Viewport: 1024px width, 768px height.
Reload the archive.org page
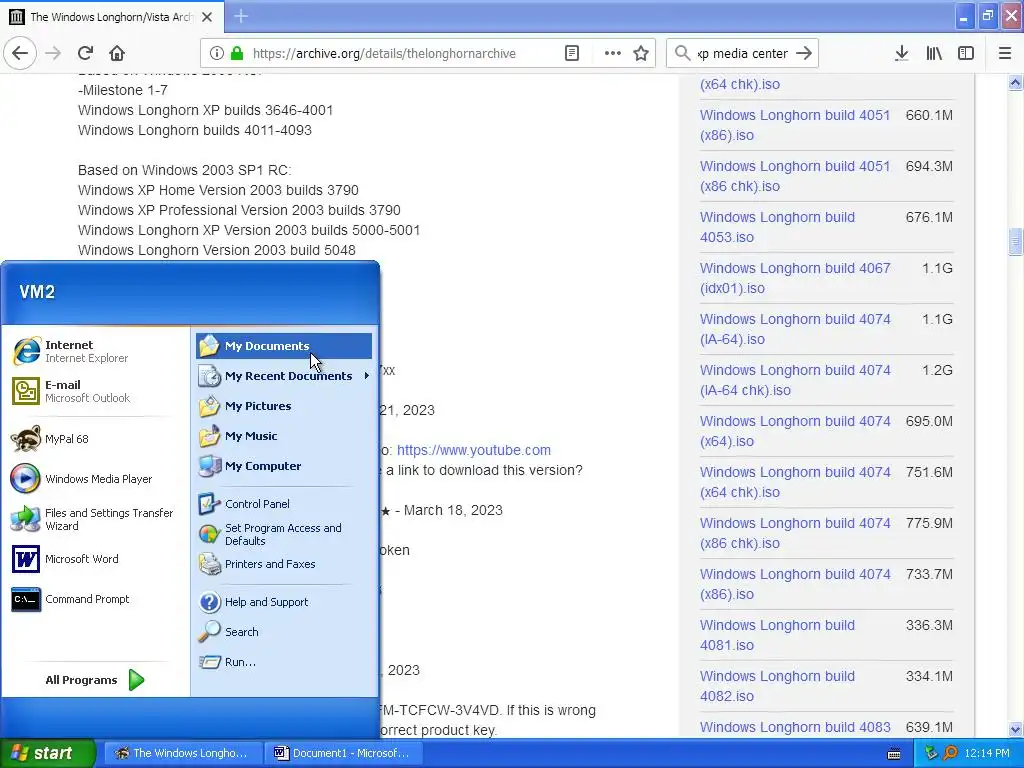[x=86, y=54]
